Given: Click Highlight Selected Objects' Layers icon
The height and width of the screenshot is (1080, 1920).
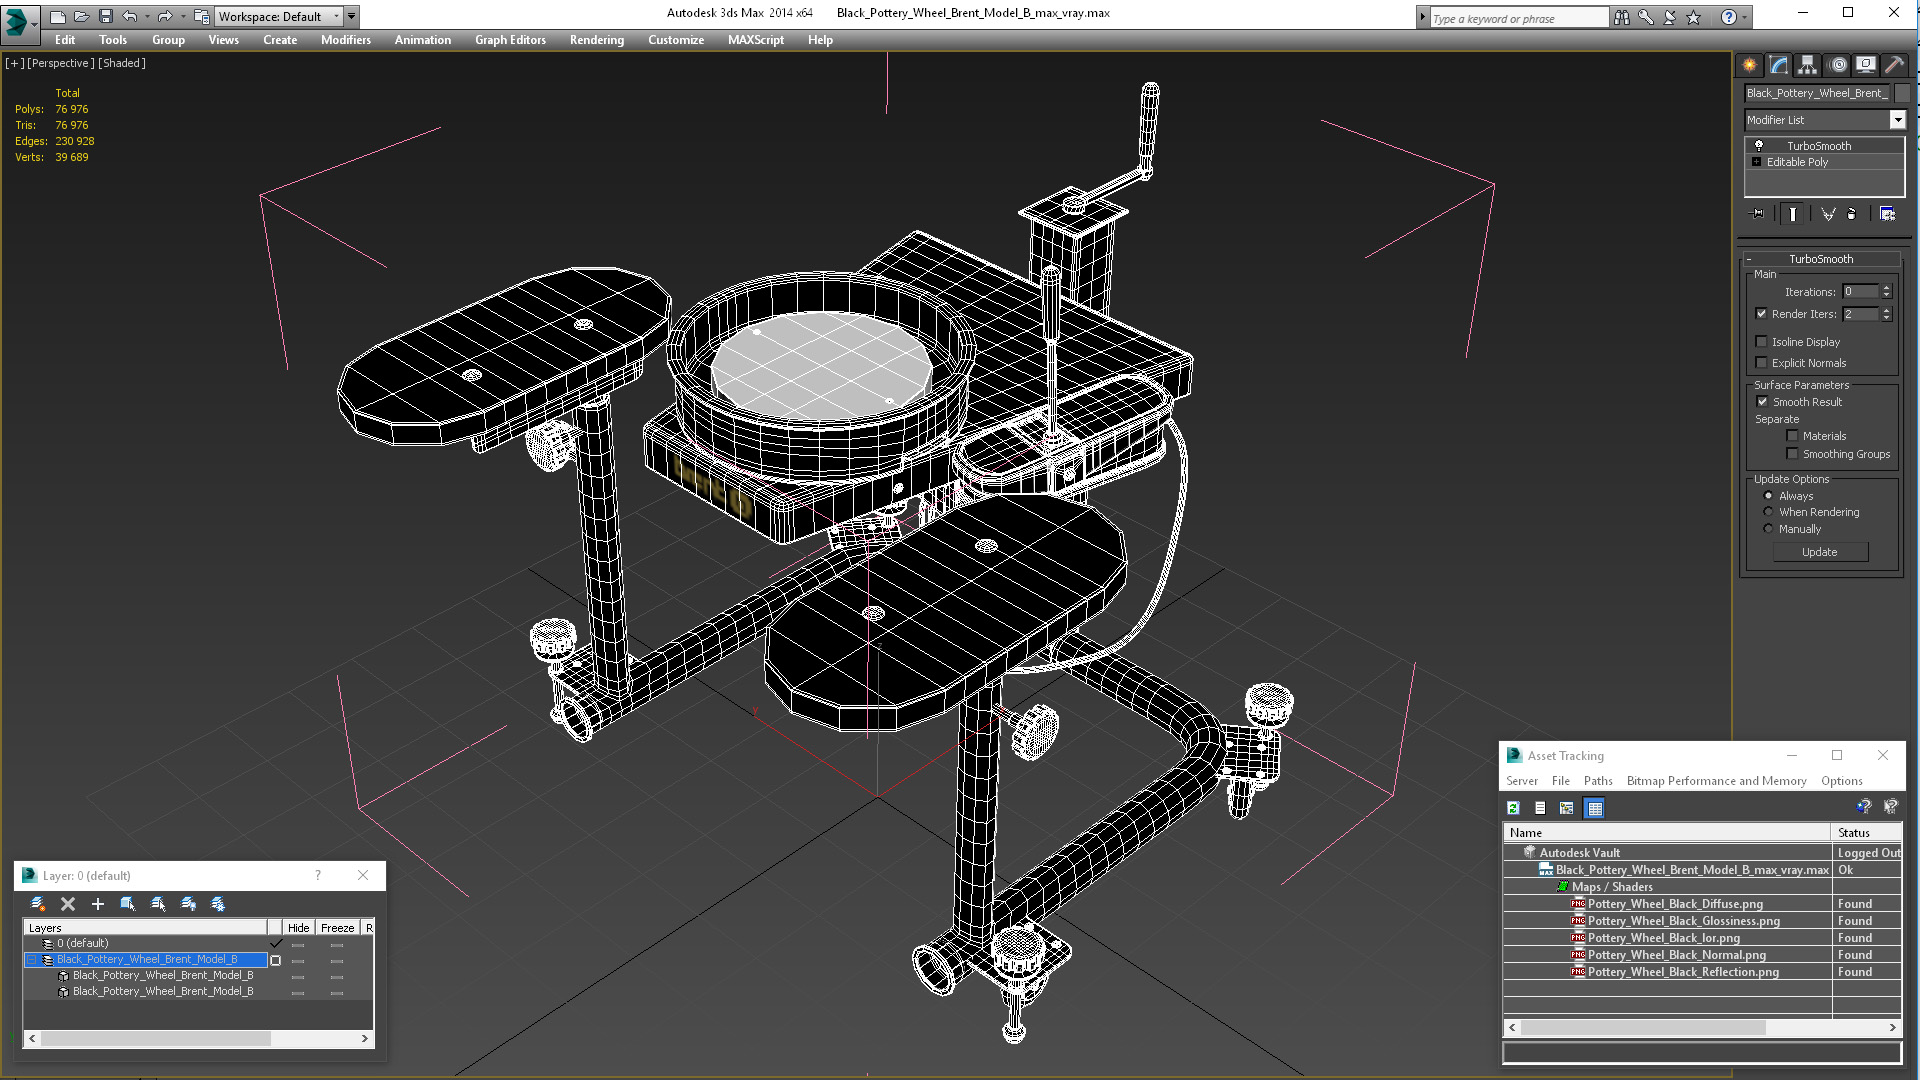Looking at the screenshot, I should 158,904.
